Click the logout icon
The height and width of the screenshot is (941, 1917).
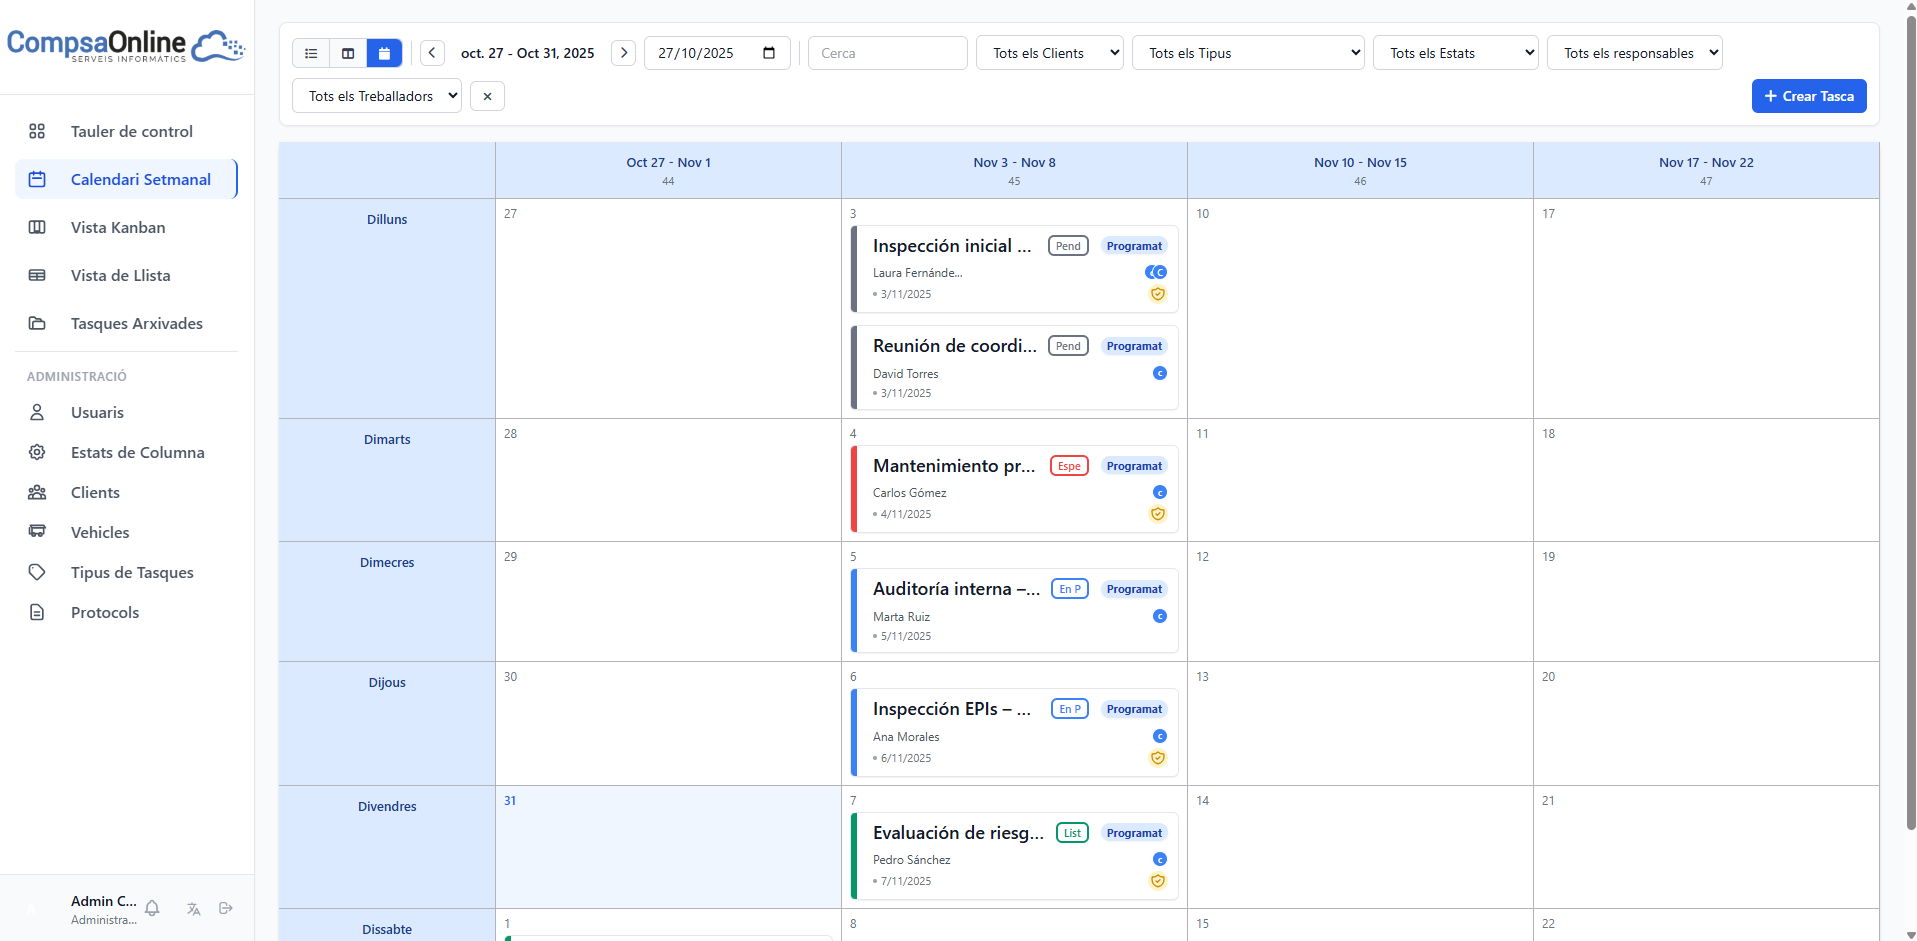coord(226,908)
